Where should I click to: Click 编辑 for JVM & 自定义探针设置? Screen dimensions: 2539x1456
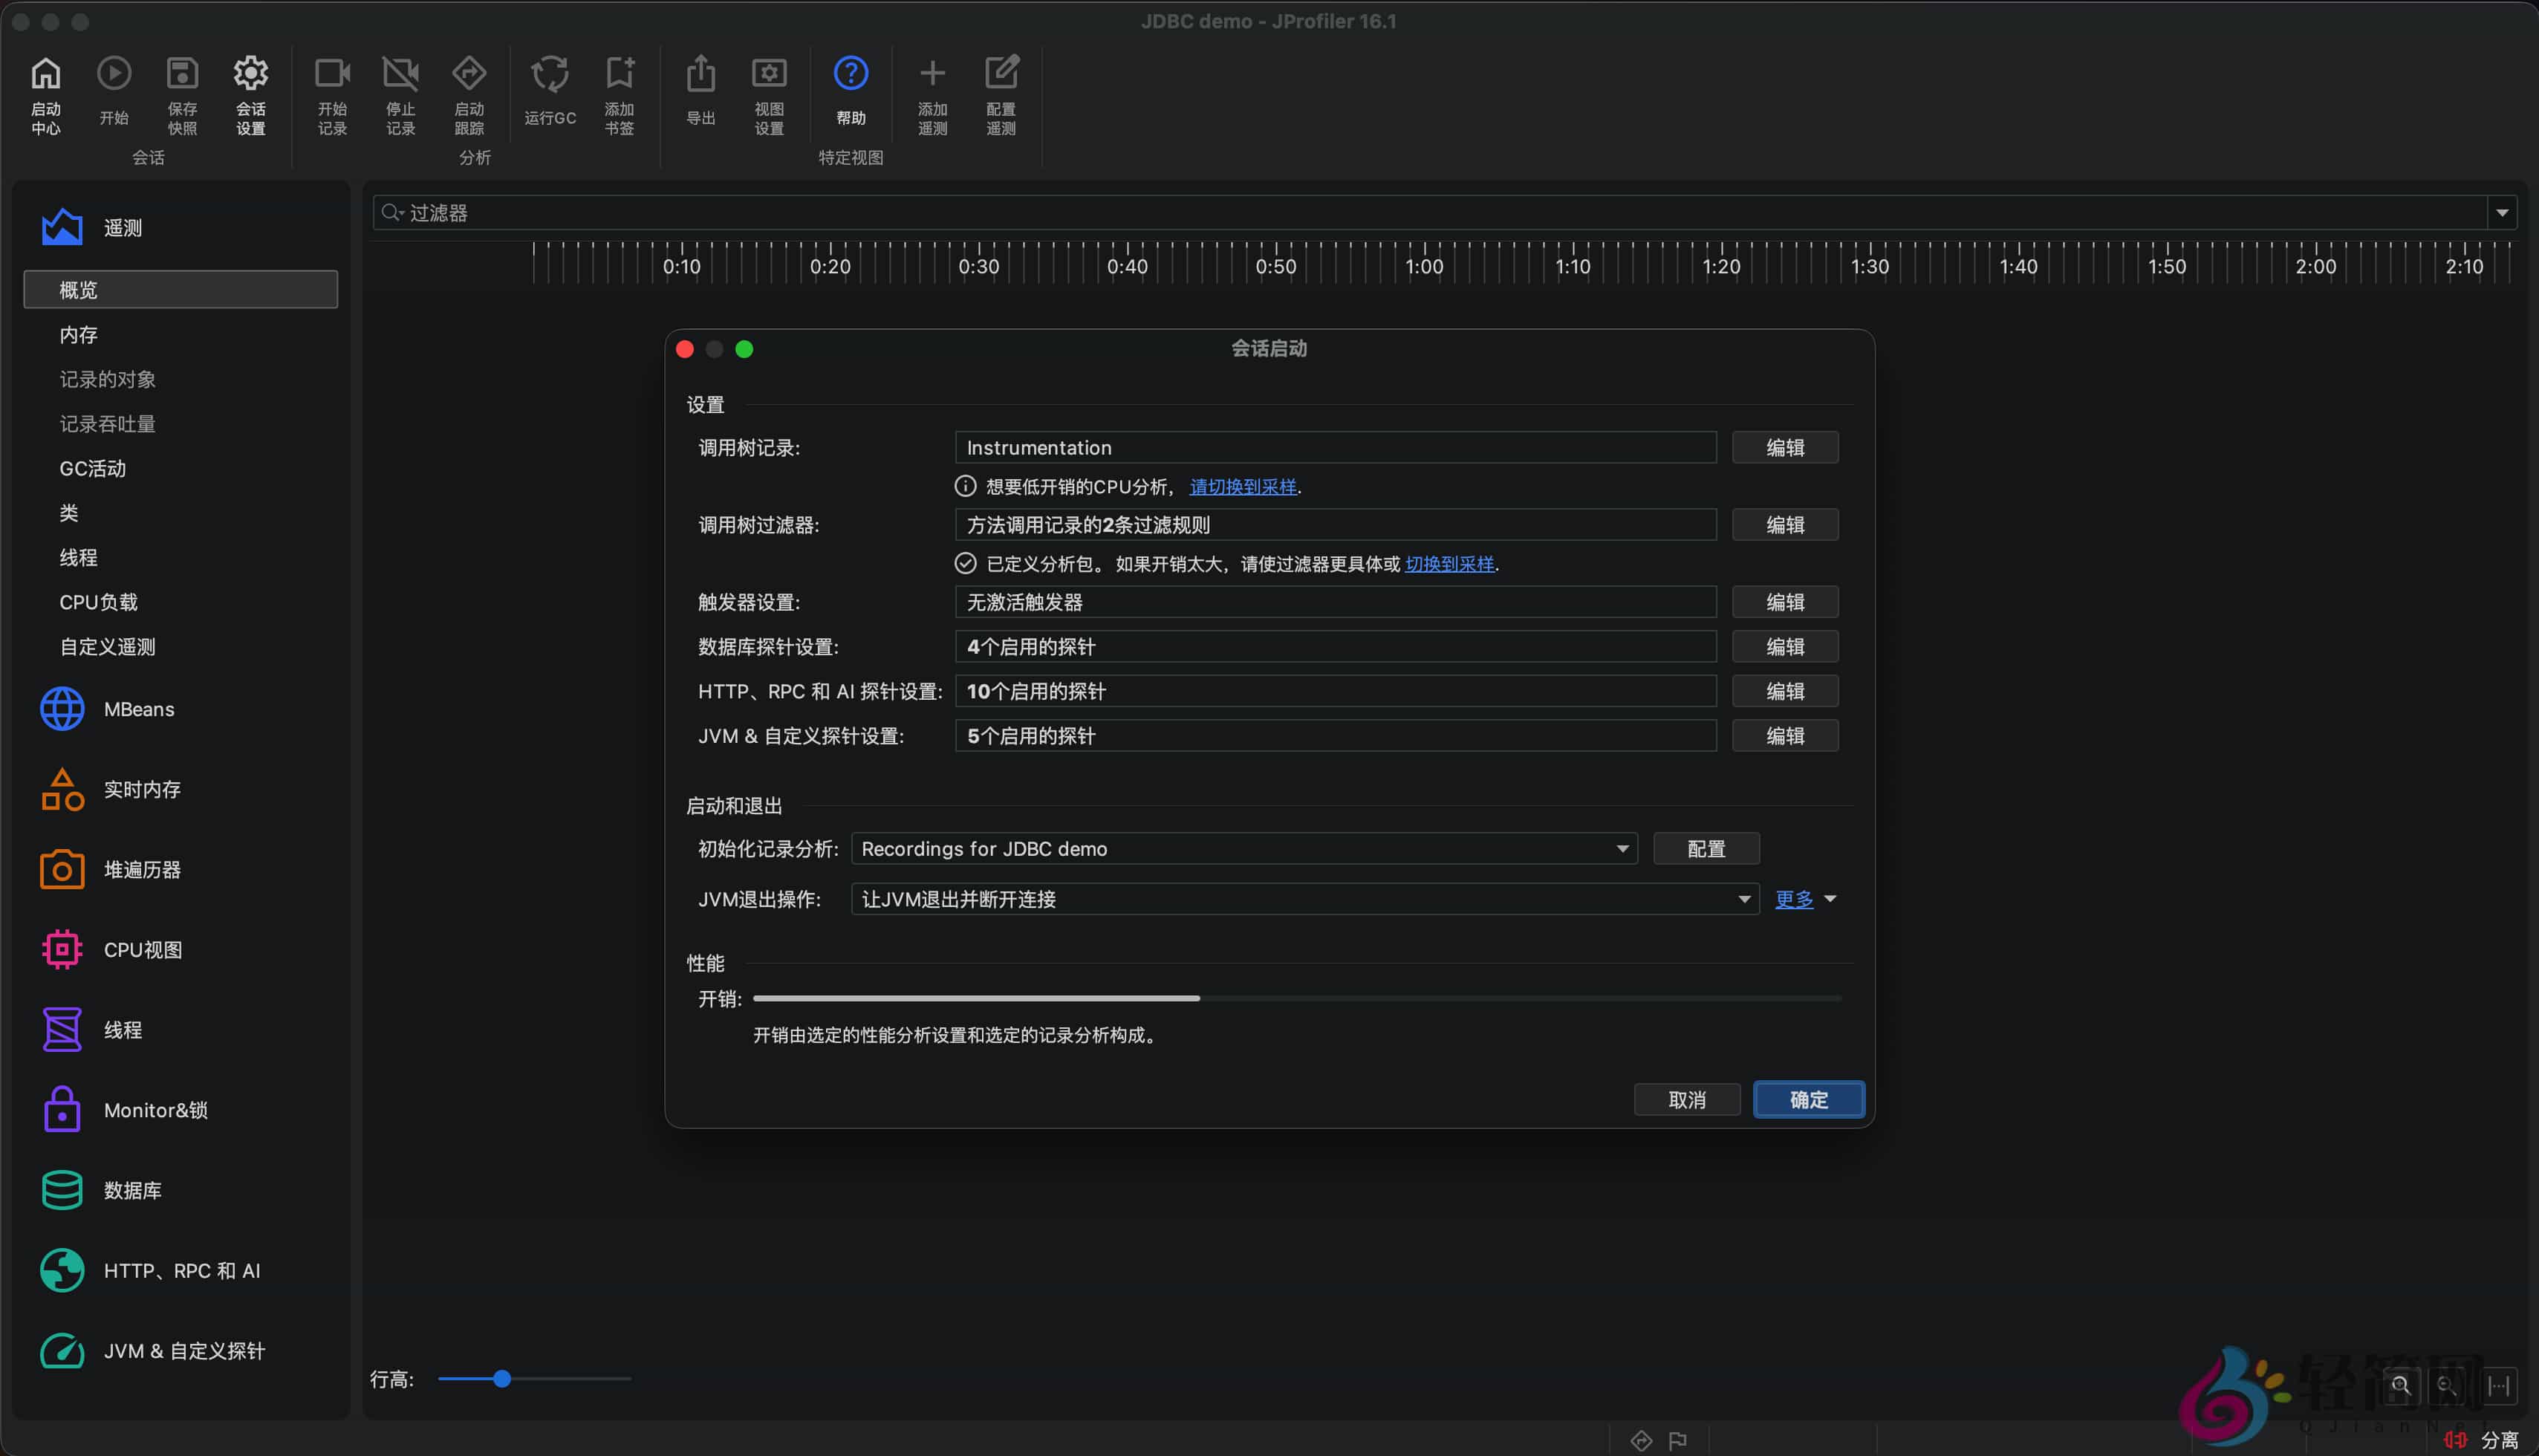pyautogui.click(x=1785, y=736)
